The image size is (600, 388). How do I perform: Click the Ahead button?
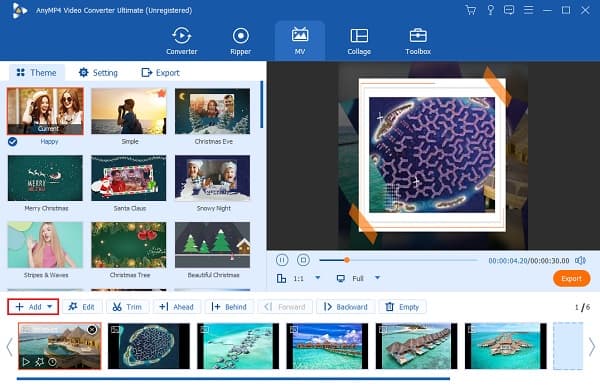[177, 307]
